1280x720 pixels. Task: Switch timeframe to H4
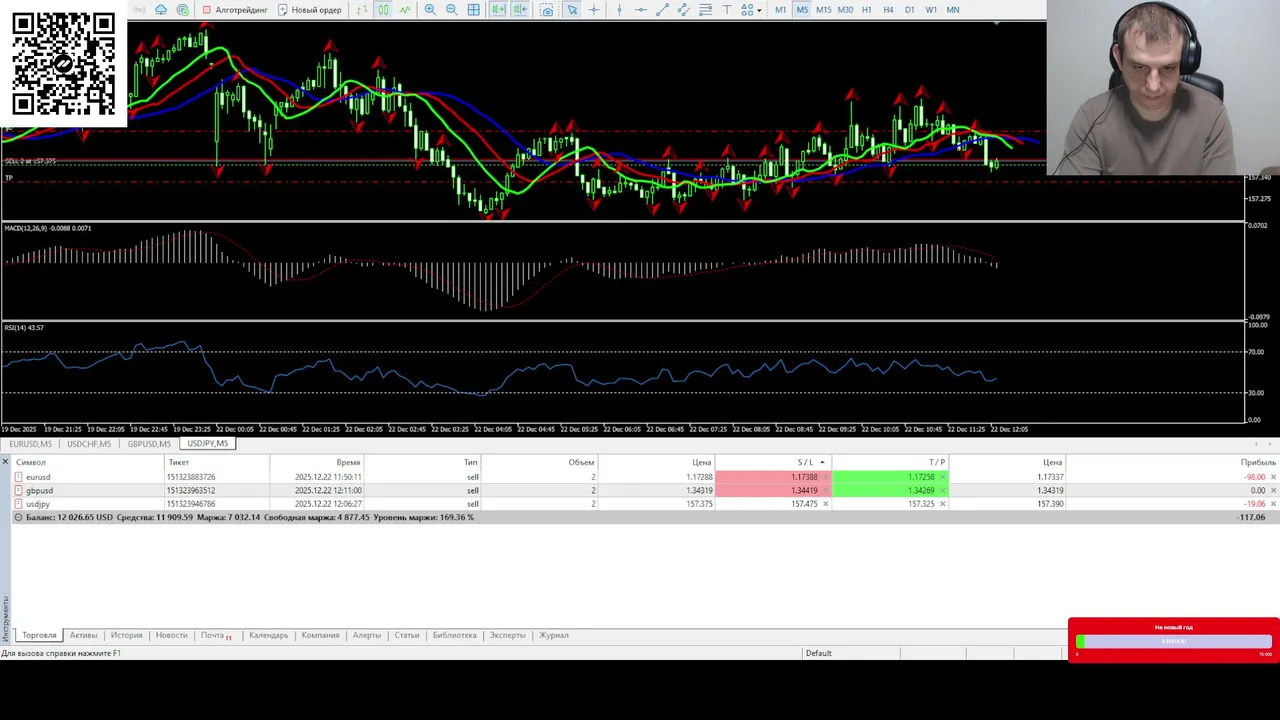coord(888,10)
